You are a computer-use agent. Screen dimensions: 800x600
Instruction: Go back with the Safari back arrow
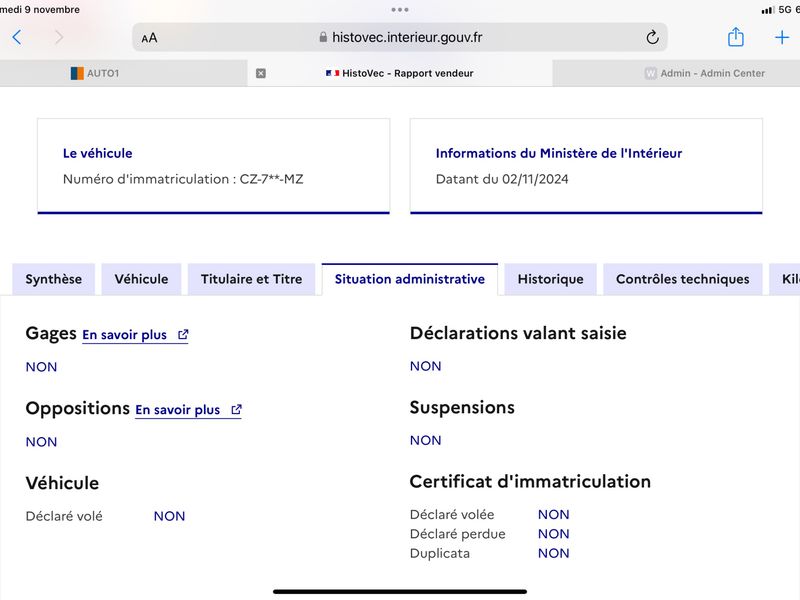[x=17, y=37]
